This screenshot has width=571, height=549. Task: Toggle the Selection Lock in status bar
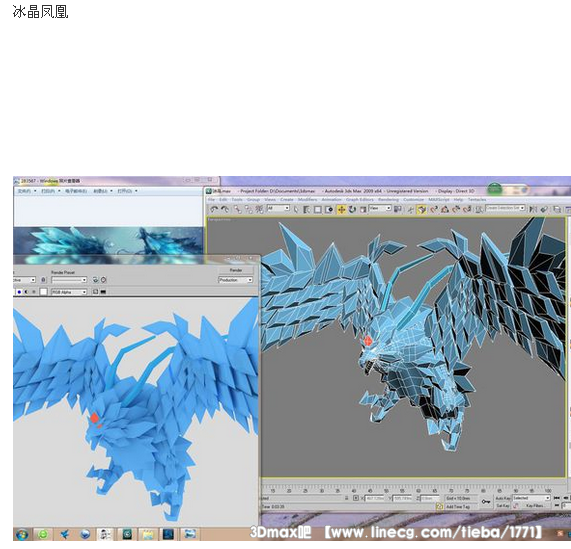[x=346, y=498]
